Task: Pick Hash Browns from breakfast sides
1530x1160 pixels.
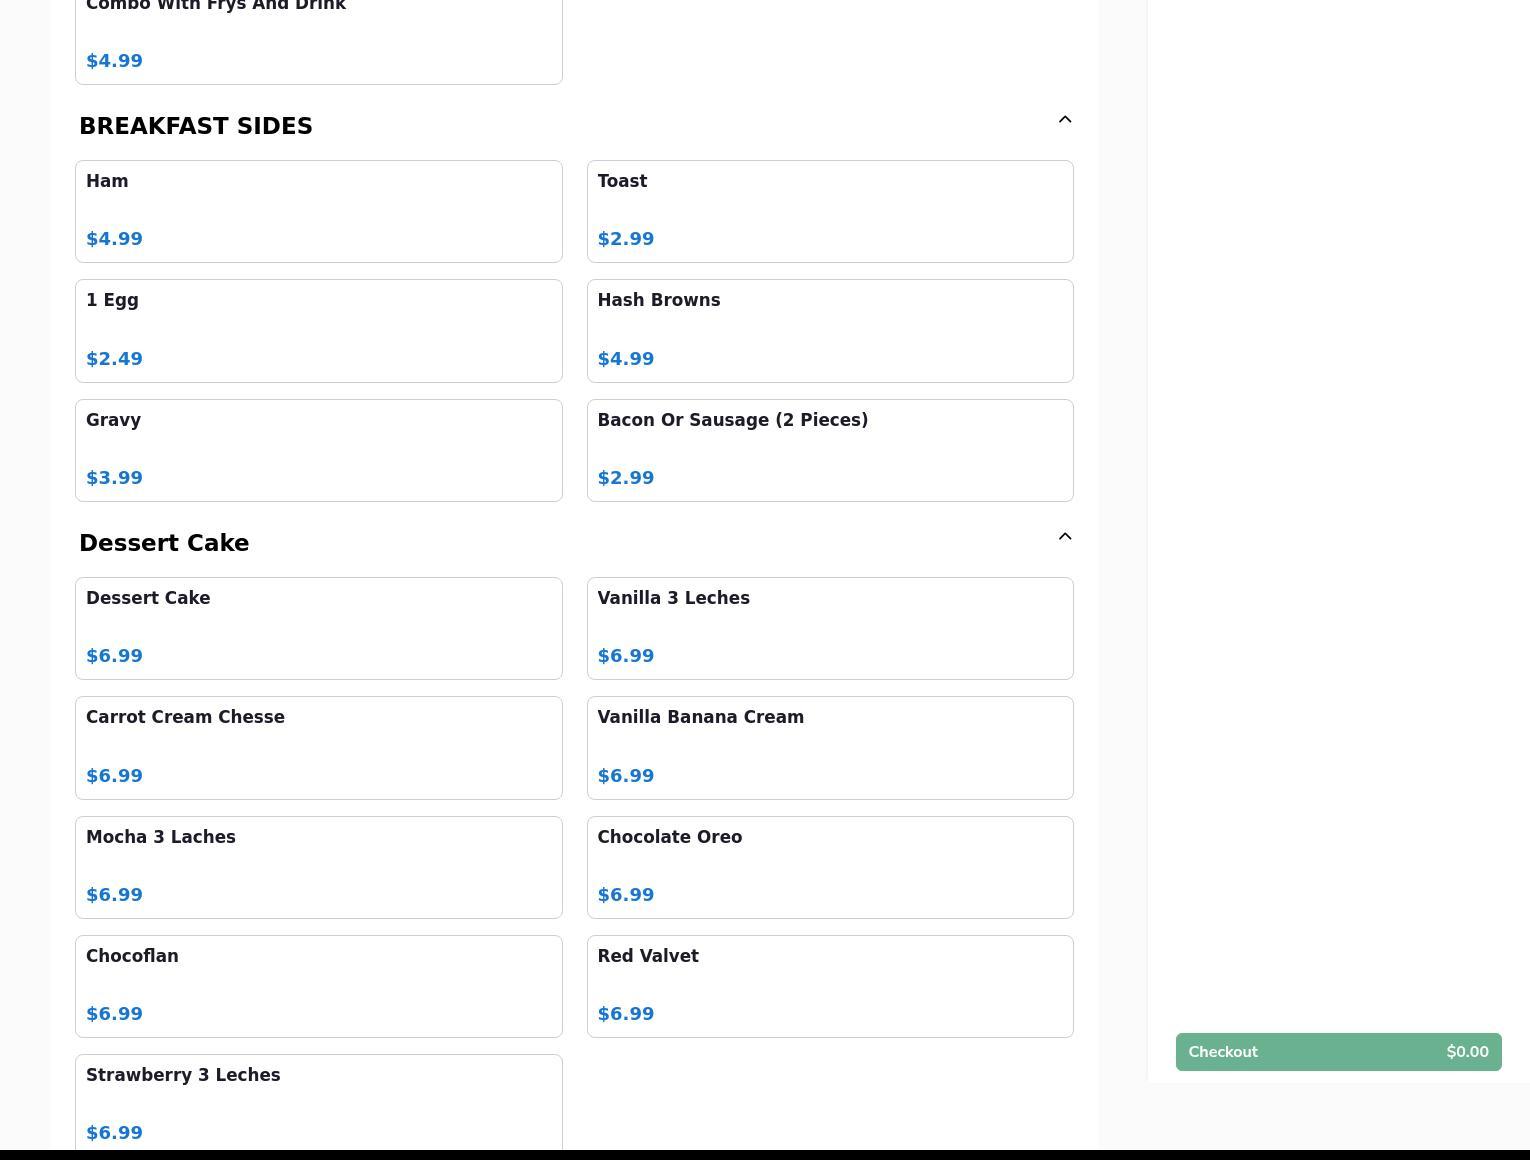Action: (829, 331)
